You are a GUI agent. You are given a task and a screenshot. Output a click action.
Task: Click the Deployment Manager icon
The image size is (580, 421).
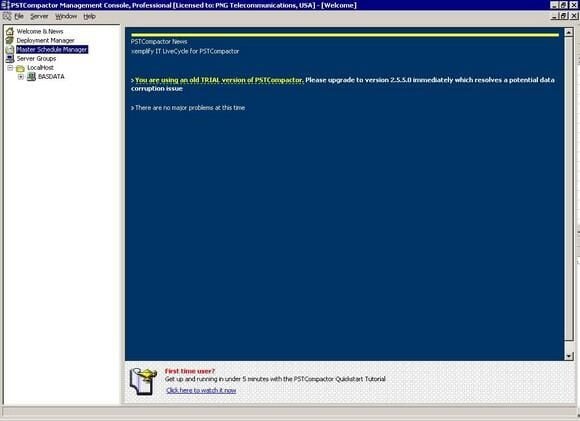coord(10,40)
